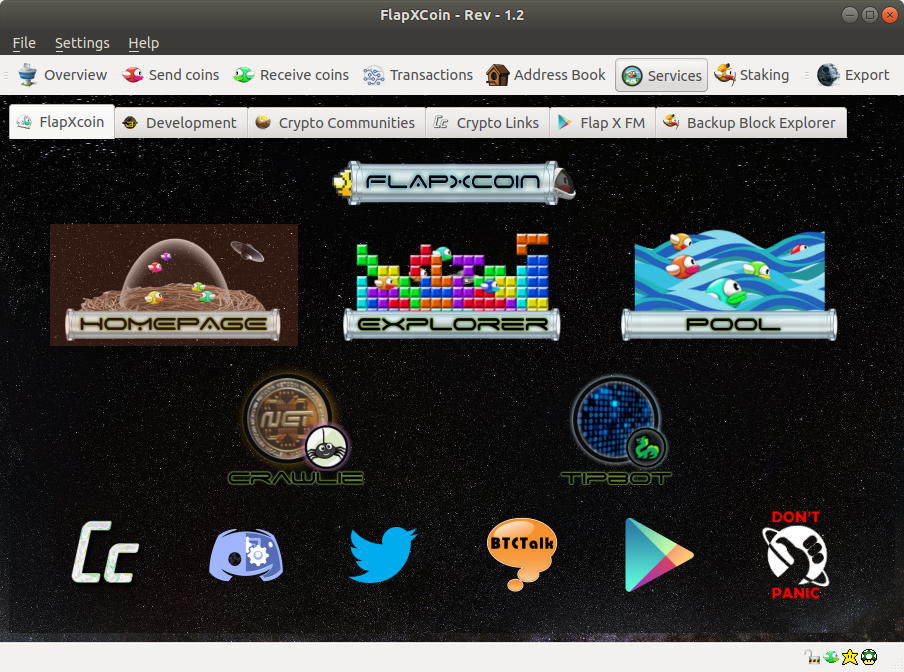Close the FlapXCoin window
Viewport: 904px width, 672px height.
click(890, 15)
